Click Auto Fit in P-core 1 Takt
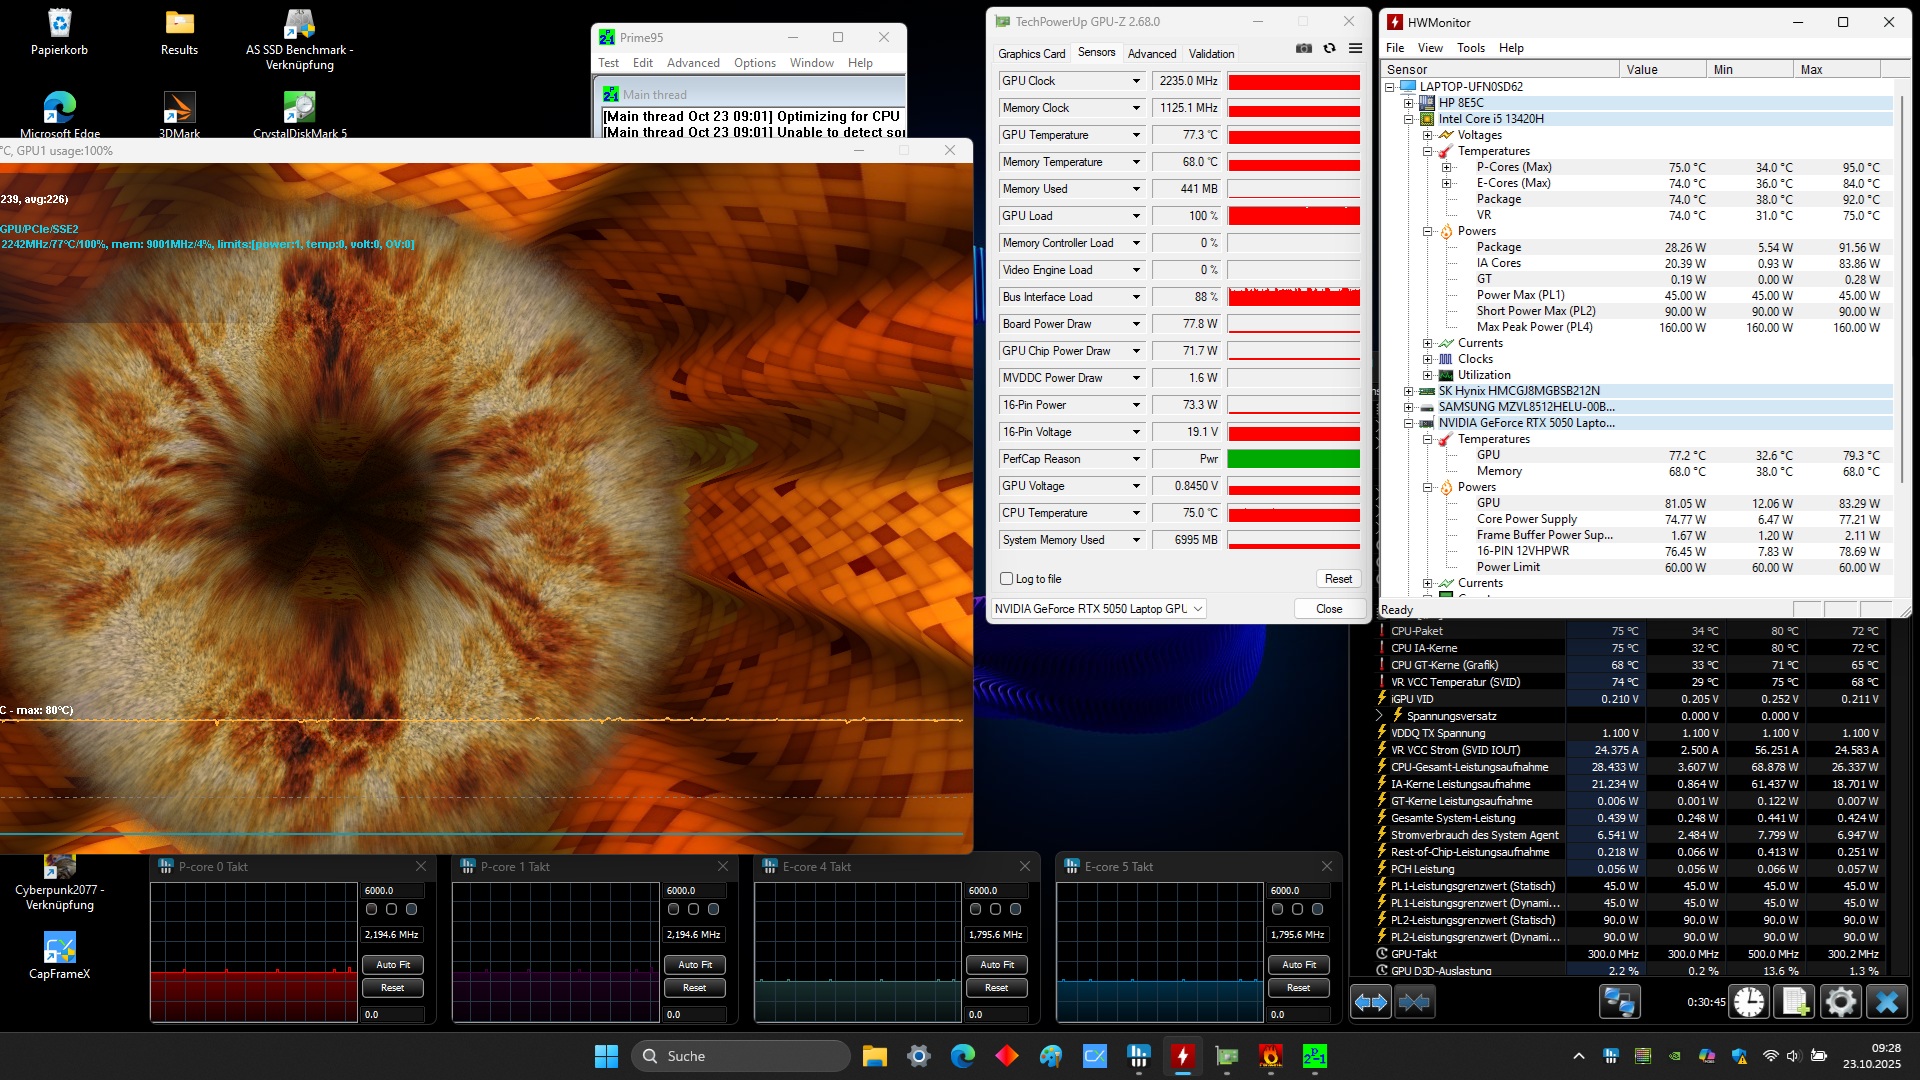Image resolution: width=1920 pixels, height=1080 pixels. 694,965
